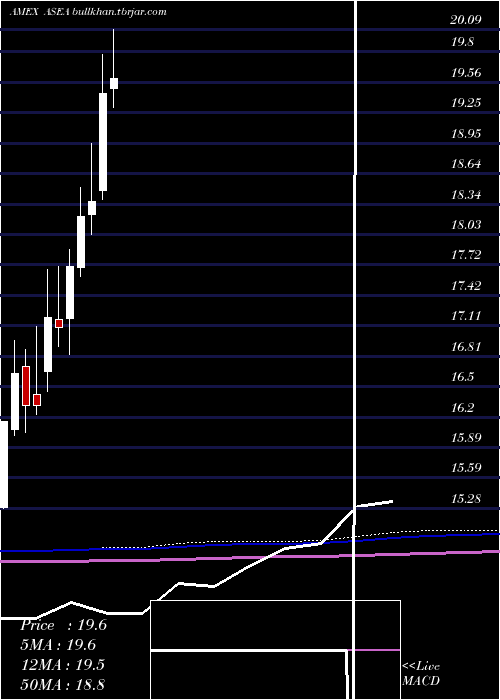Screen dimensions: 500x700
Task: Click the 15.89 price axis label
Action: pos(466,437)
